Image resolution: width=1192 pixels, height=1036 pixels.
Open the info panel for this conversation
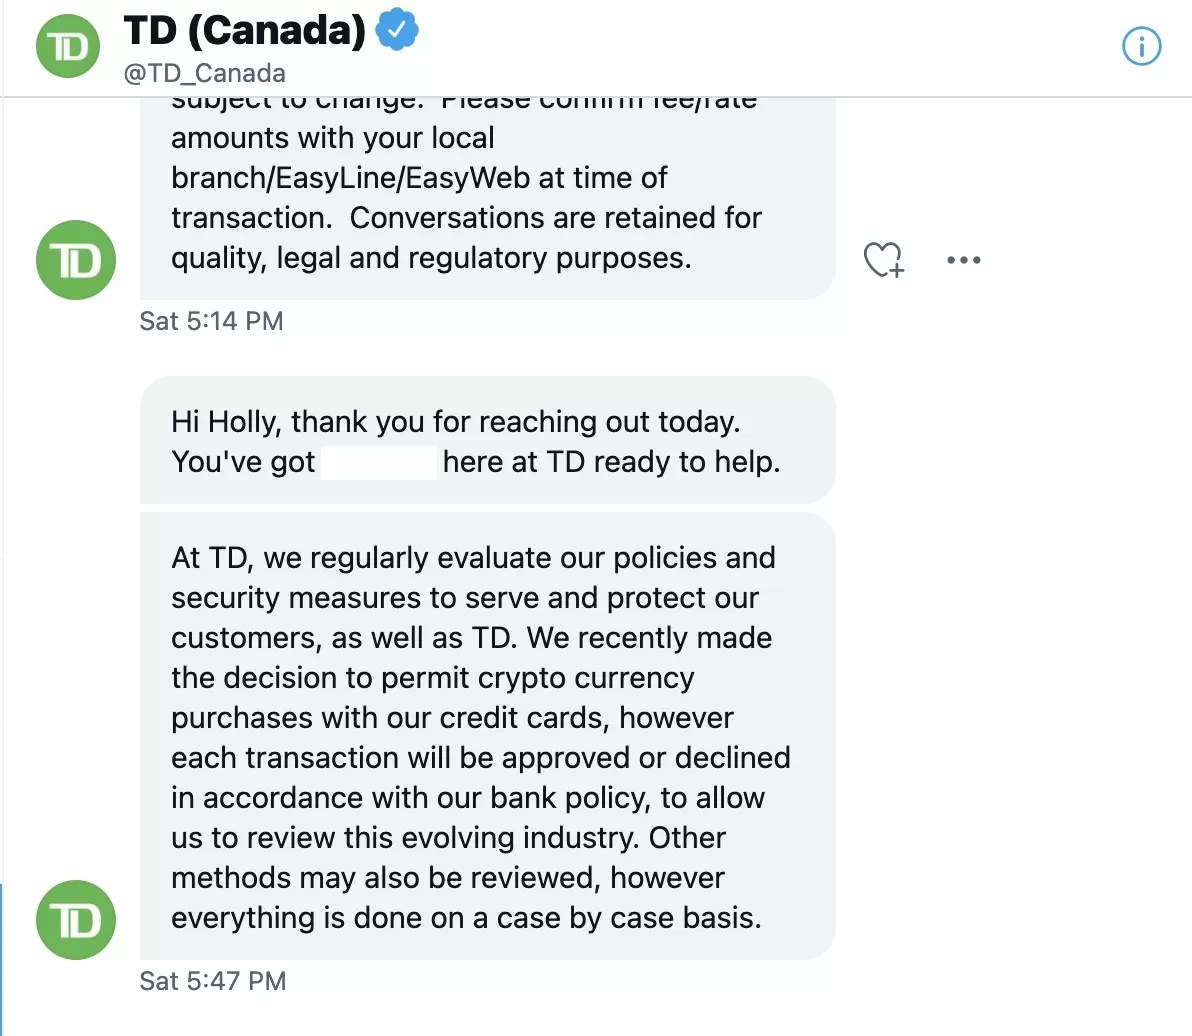[1141, 47]
